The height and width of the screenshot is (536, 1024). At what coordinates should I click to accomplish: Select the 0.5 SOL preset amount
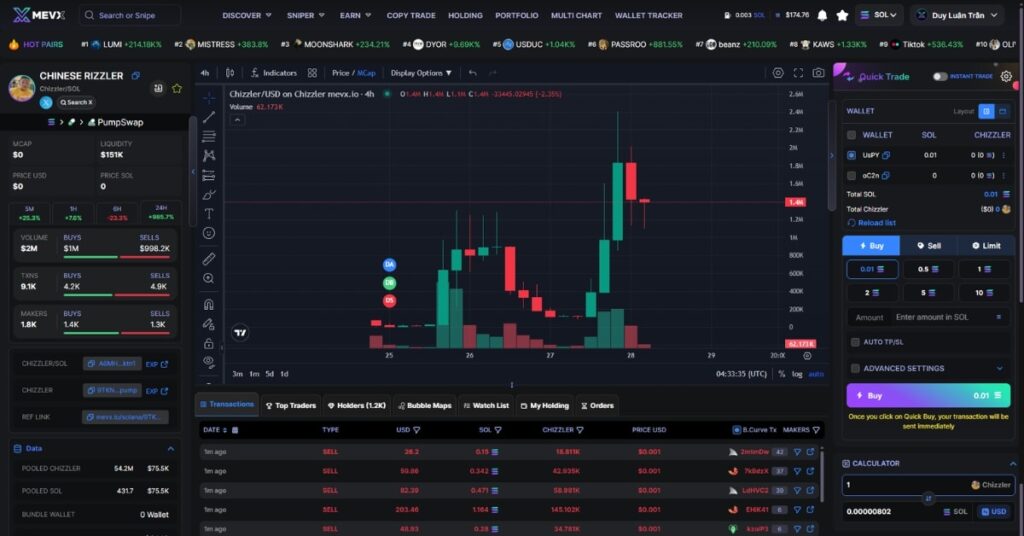pos(928,269)
